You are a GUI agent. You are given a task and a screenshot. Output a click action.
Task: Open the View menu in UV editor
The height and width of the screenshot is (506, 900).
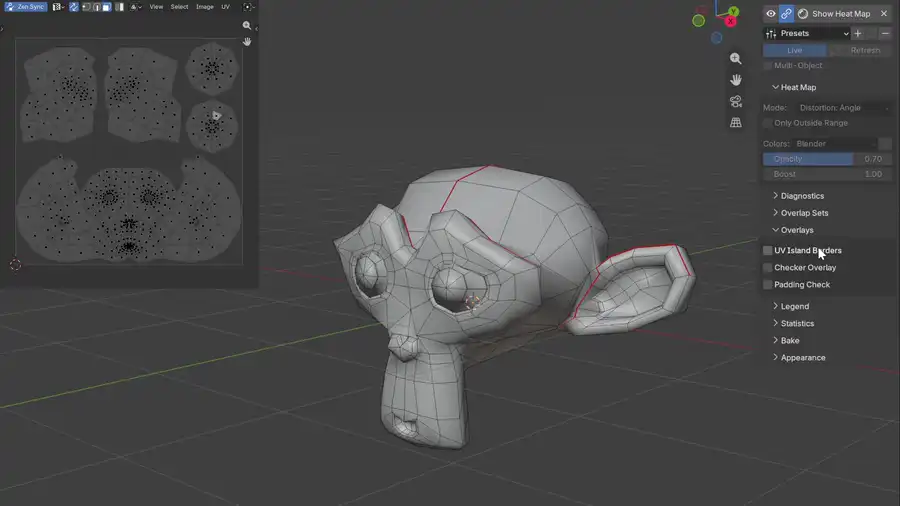[156, 7]
